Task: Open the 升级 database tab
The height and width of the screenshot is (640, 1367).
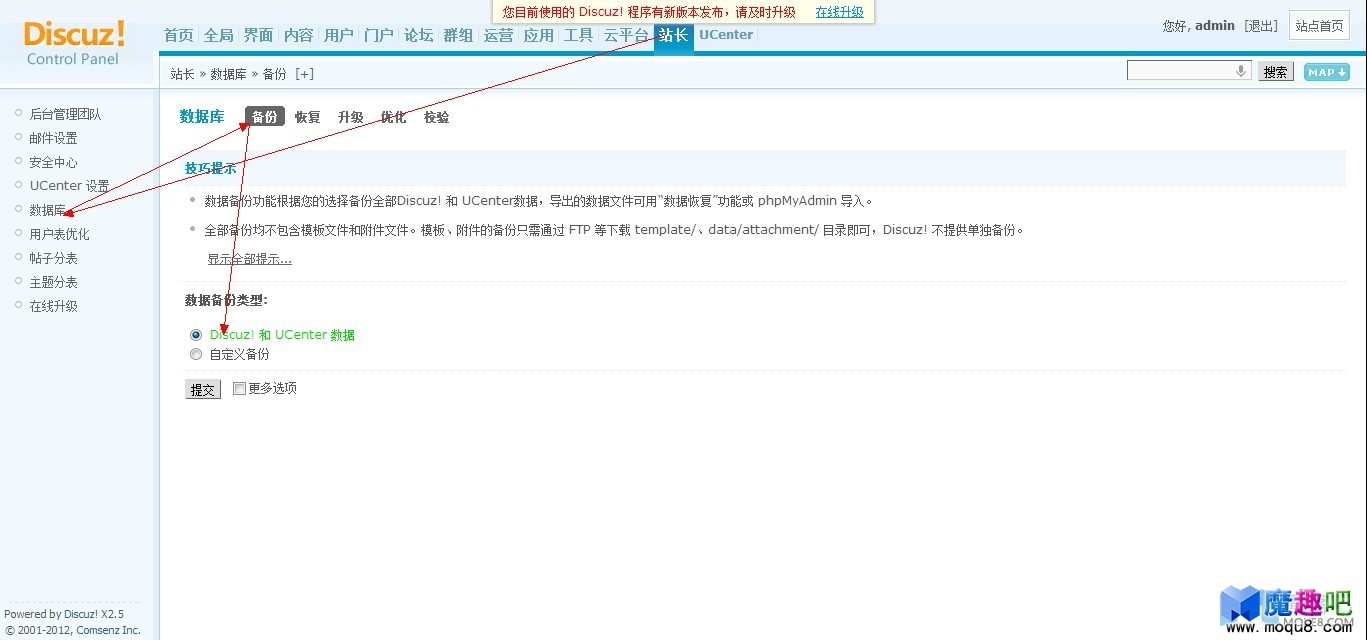Action: pos(351,117)
